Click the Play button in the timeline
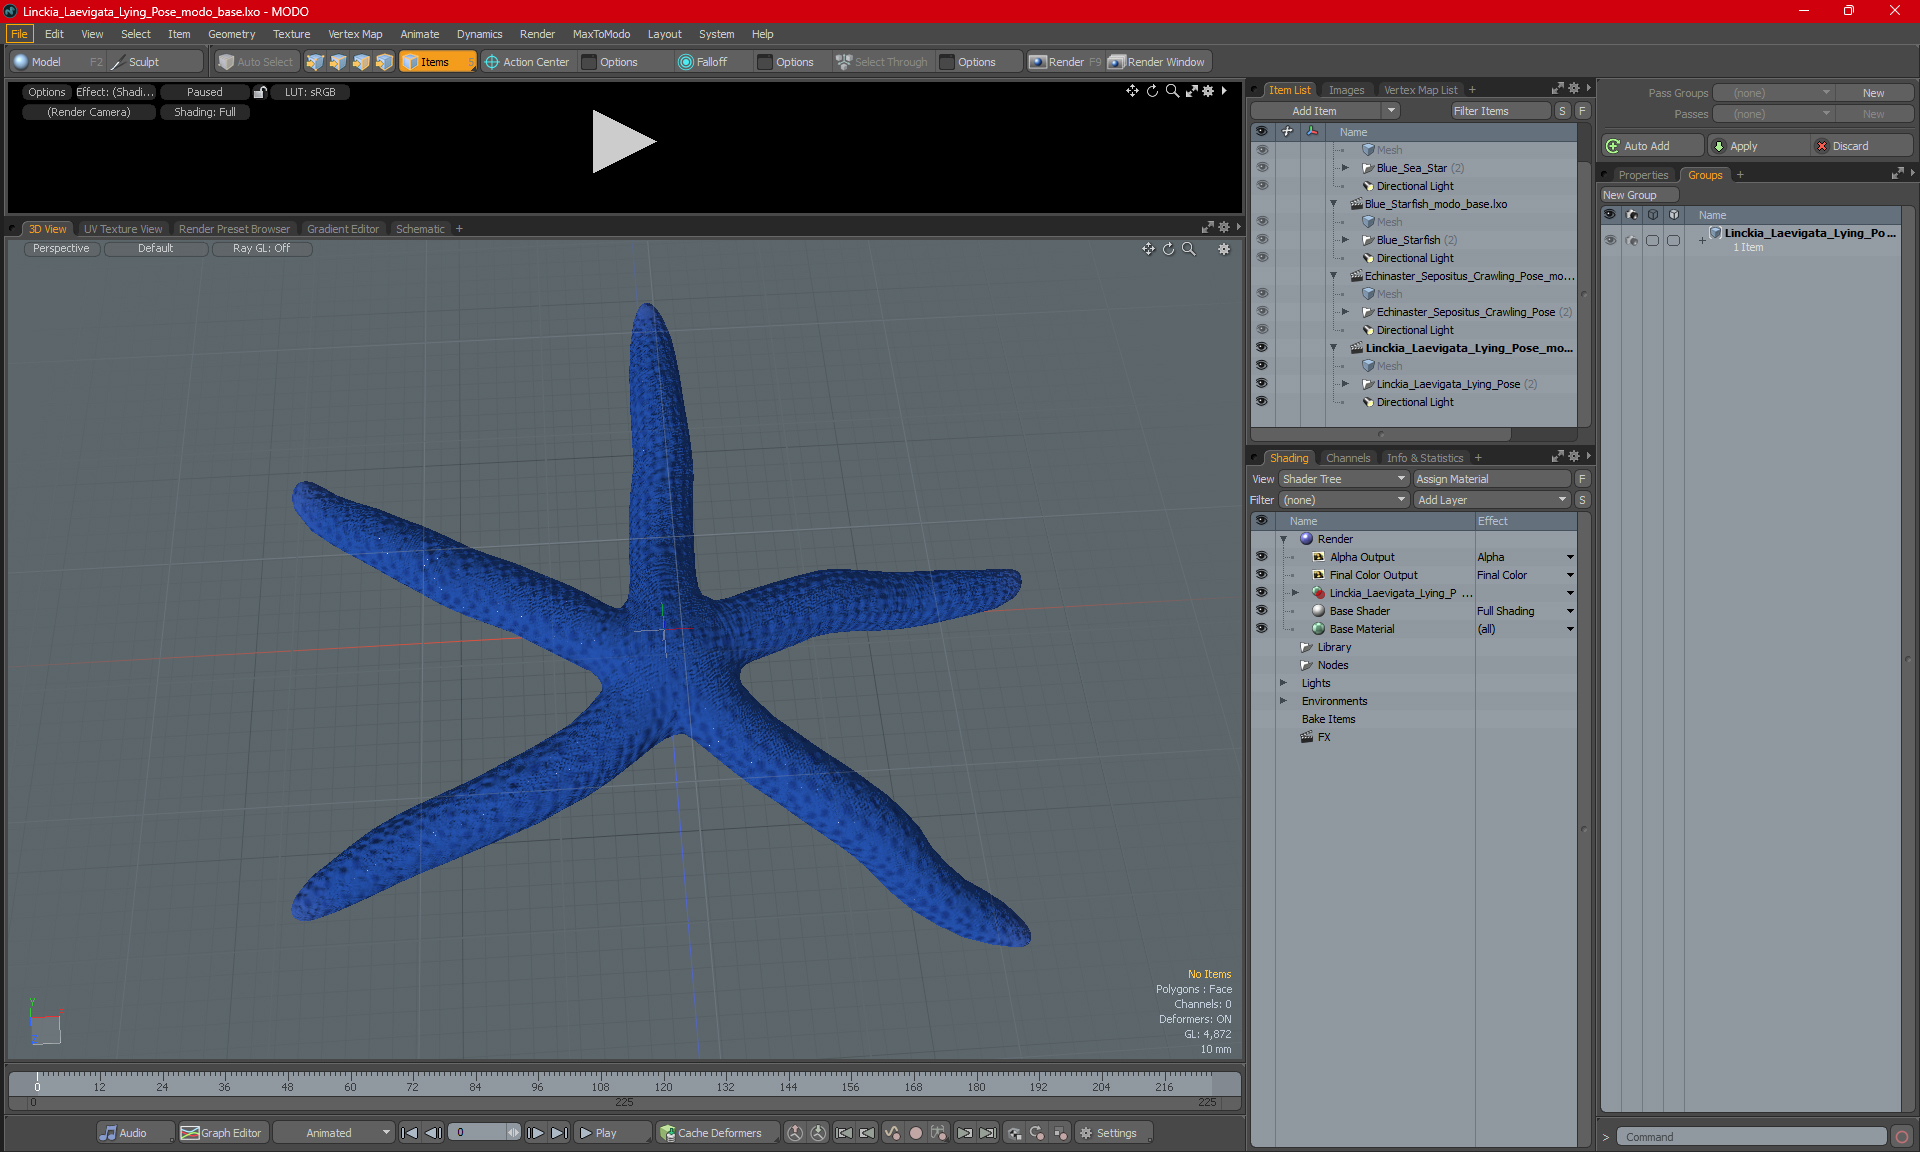The image size is (1920, 1152). coord(611,1133)
